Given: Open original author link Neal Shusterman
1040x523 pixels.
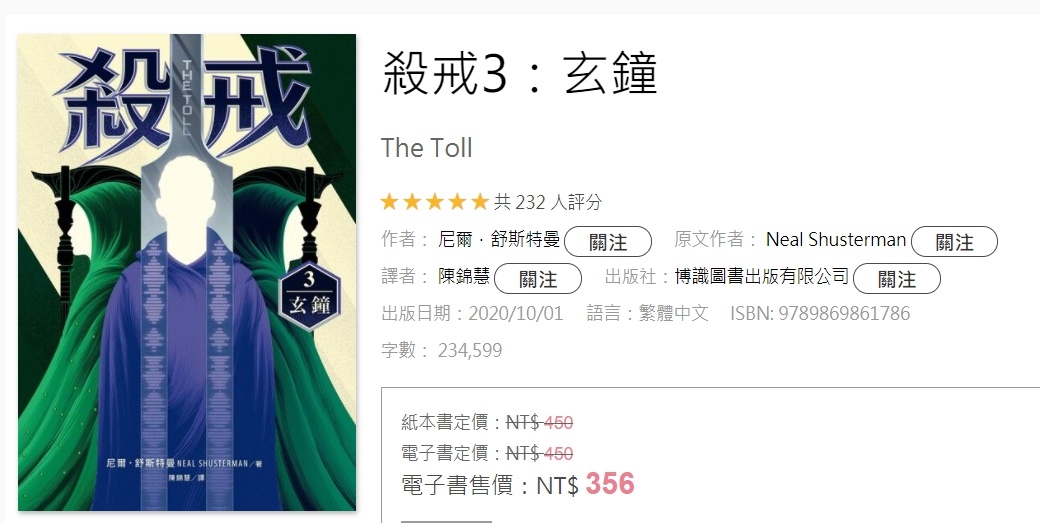Looking at the screenshot, I should (836, 239).
